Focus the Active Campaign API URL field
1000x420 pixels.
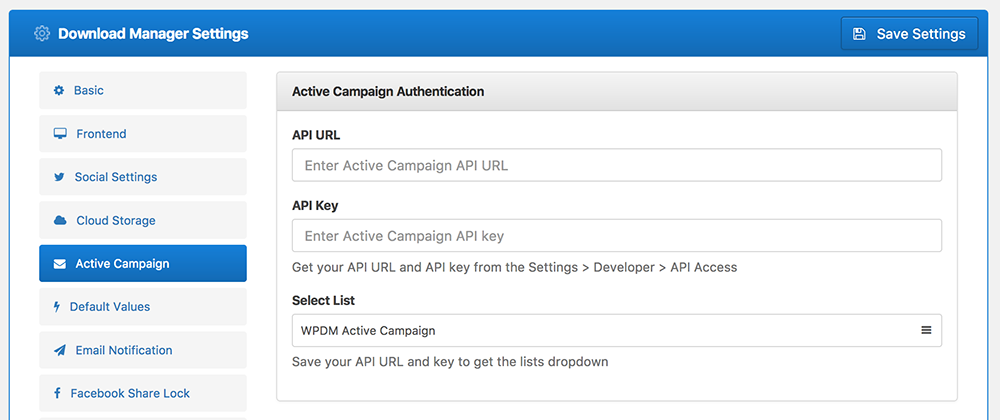(x=617, y=165)
